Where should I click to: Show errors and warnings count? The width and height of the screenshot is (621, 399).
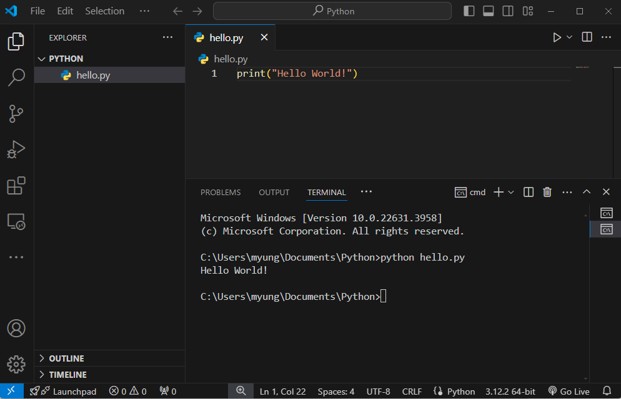point(128,391)
